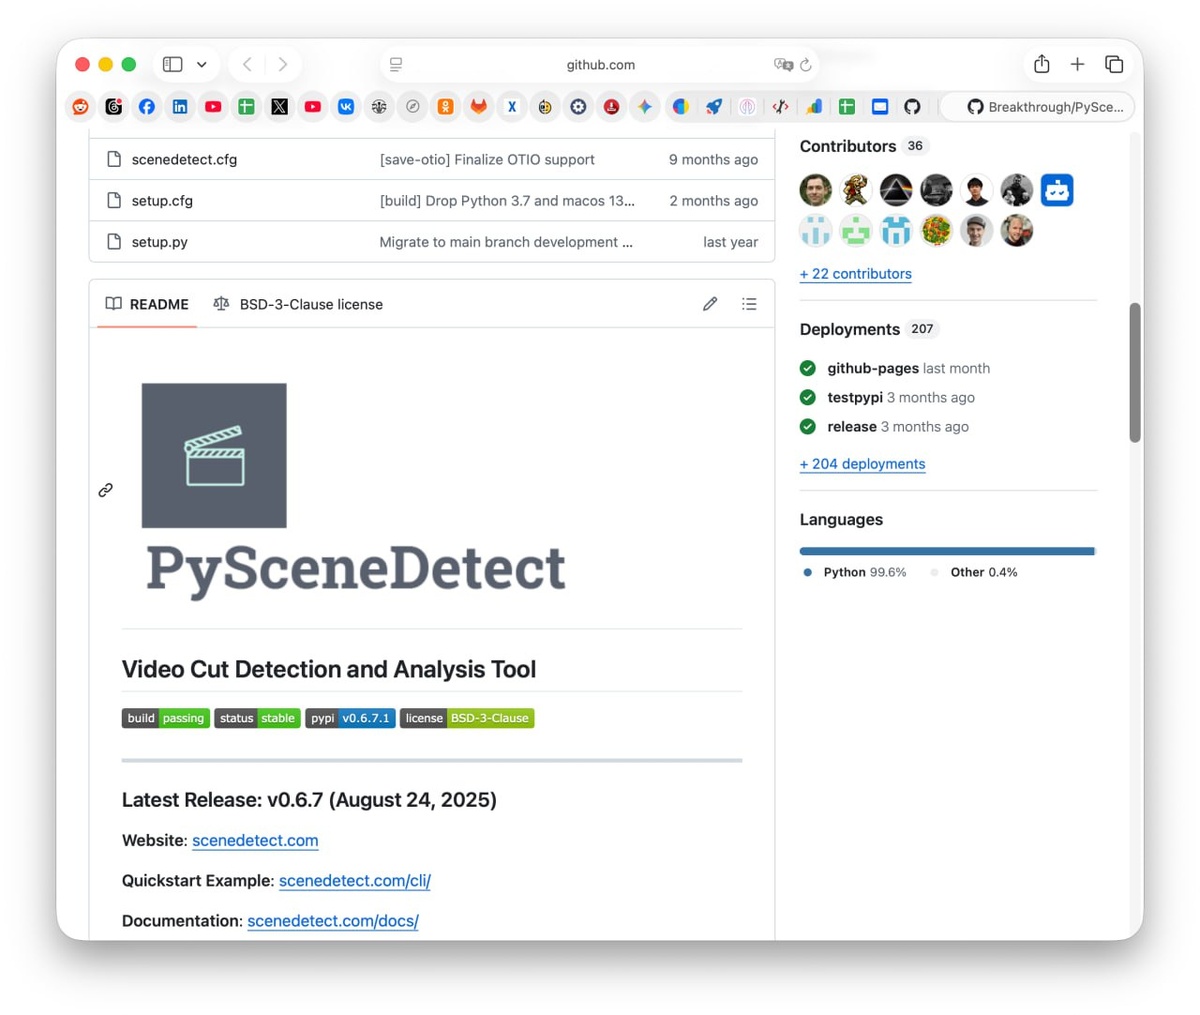Click the github.com address field
The height and width of the screenshot is (1015, 1200).
click(600, 65)
